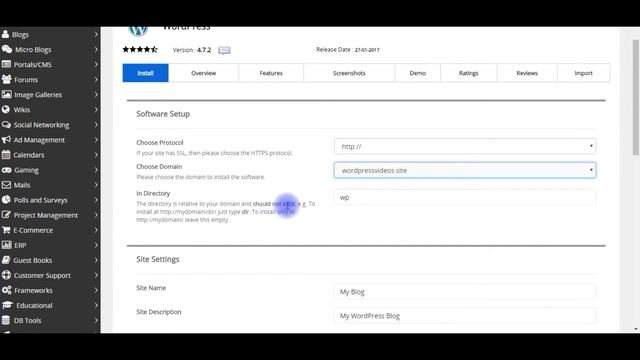The height and width of the screenshot is (360, 640).
Task: Open the Reviews tab
Action: click(527, 73)
